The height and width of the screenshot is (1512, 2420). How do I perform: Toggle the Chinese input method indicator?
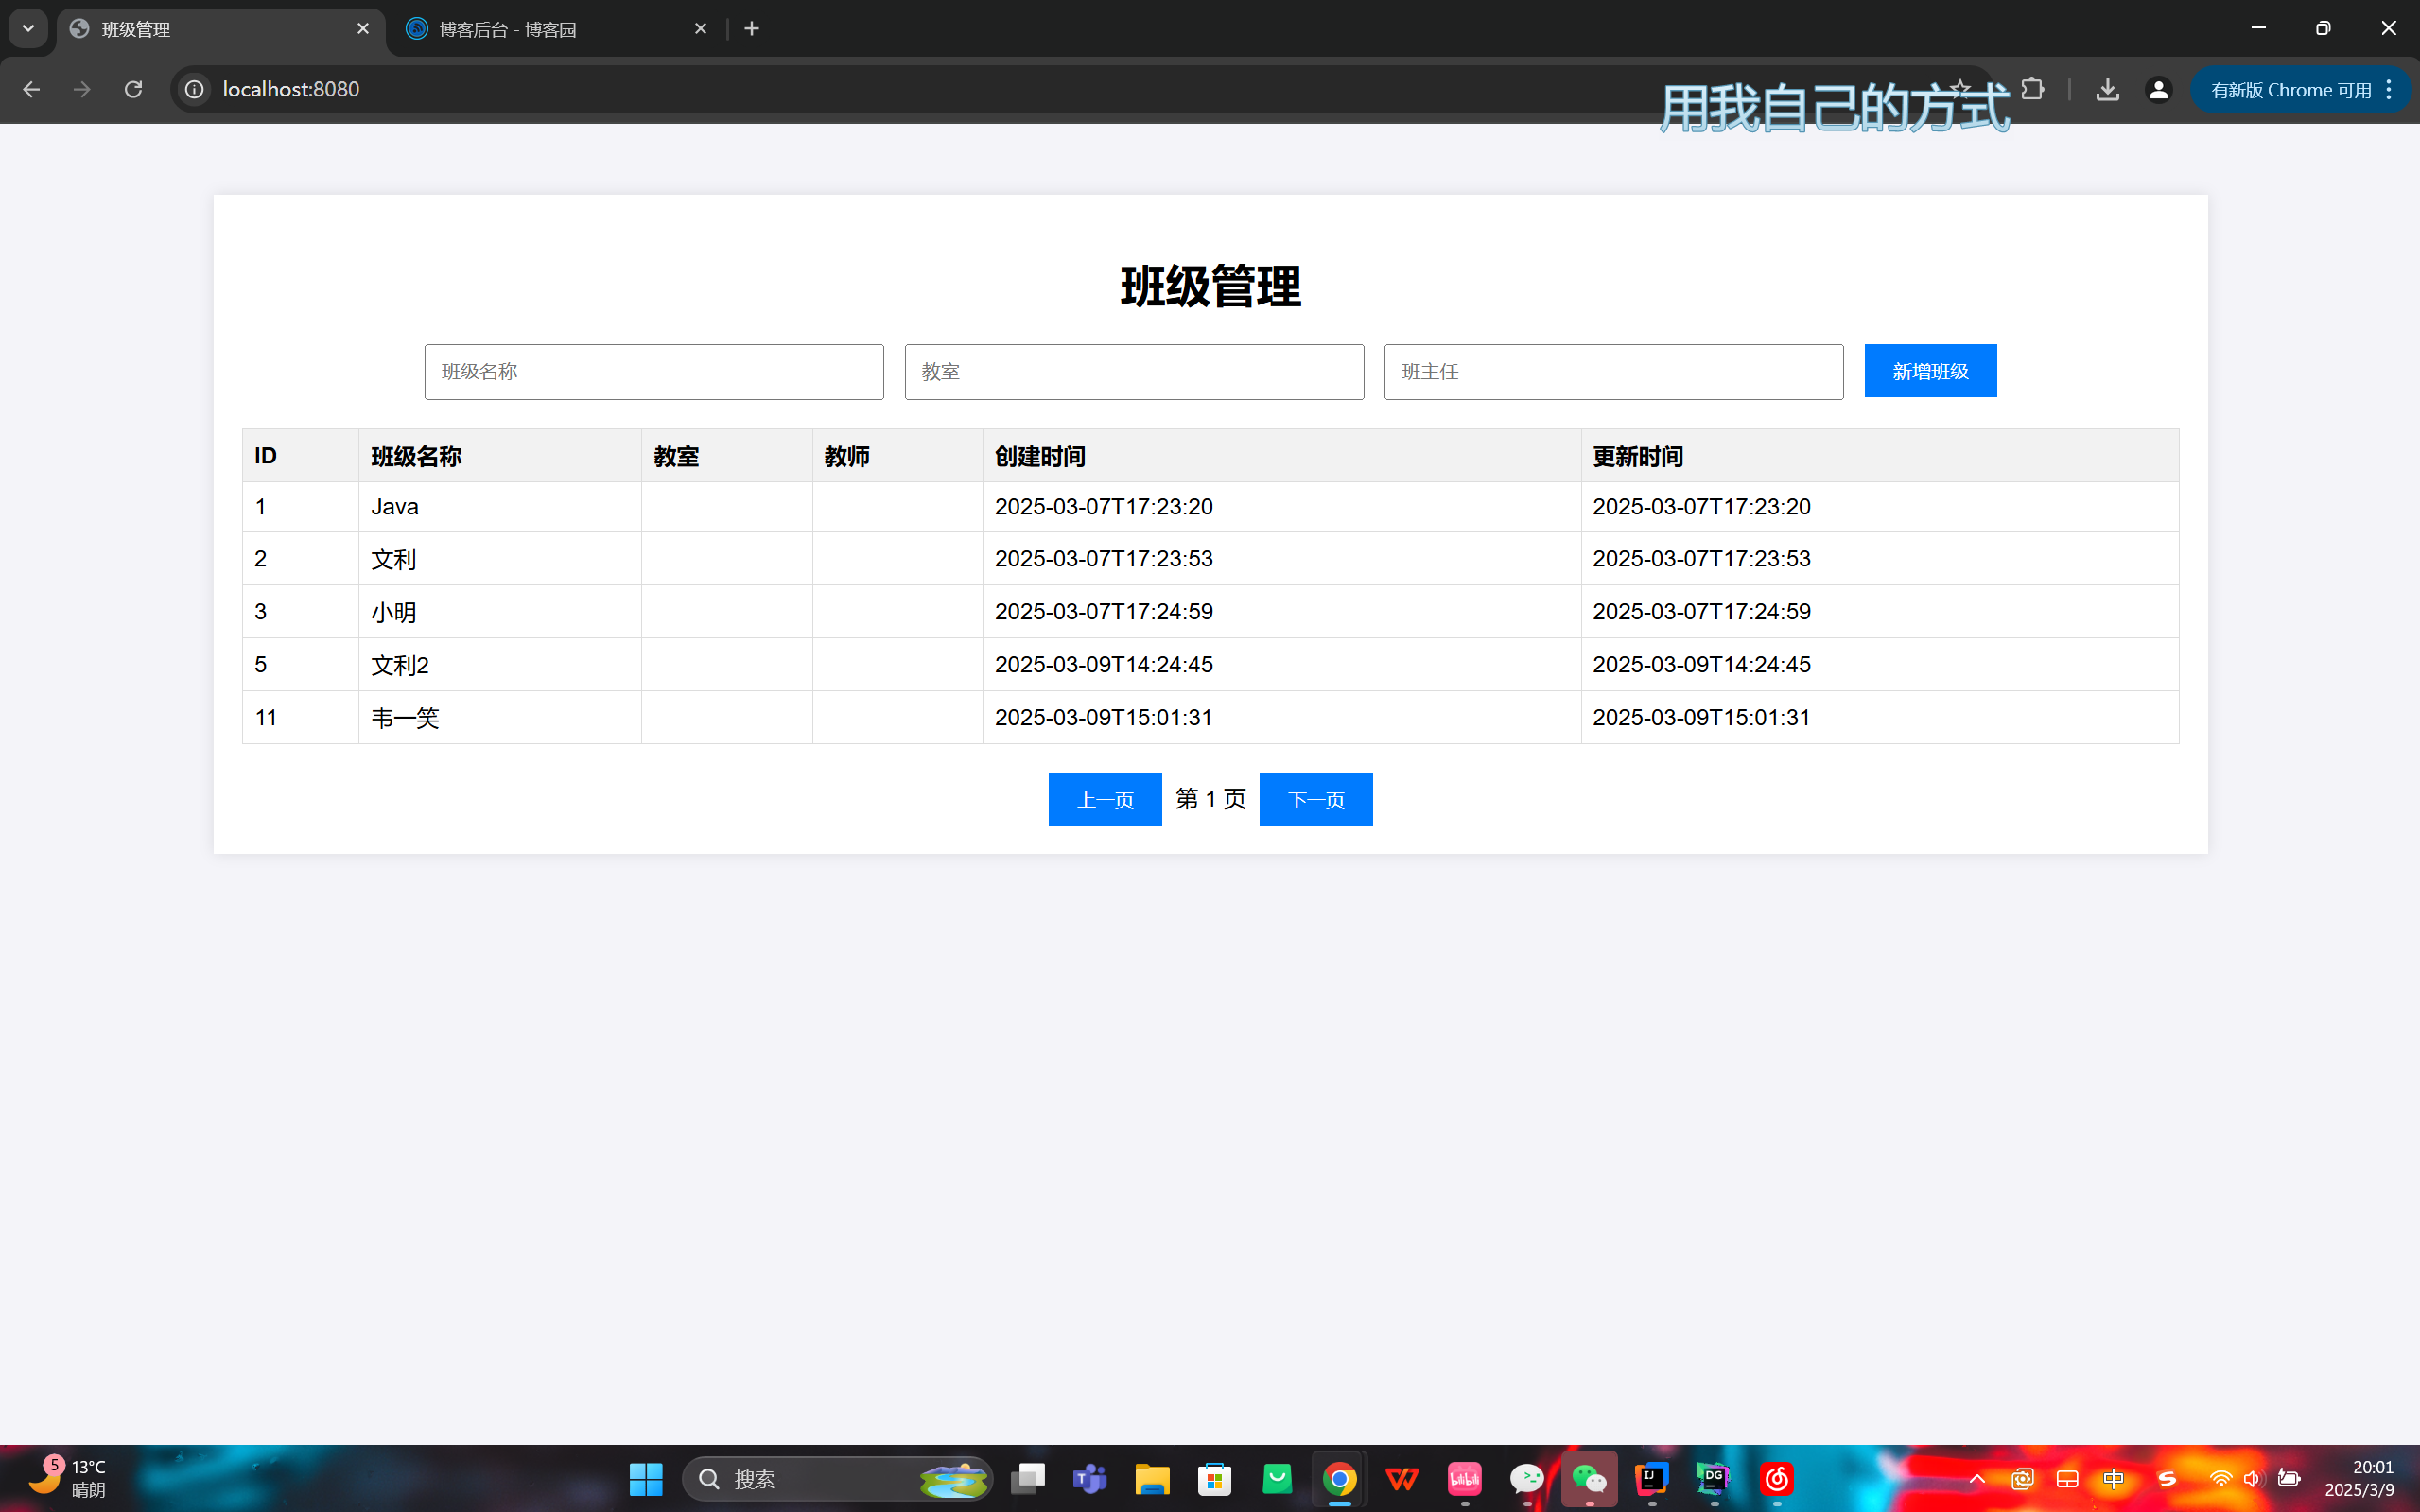[2113, 1478]
